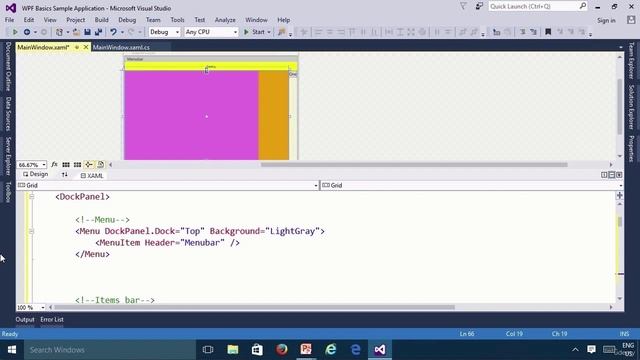
Task: Open the Any CPU platform dropdown
Action: click(211, 32)
